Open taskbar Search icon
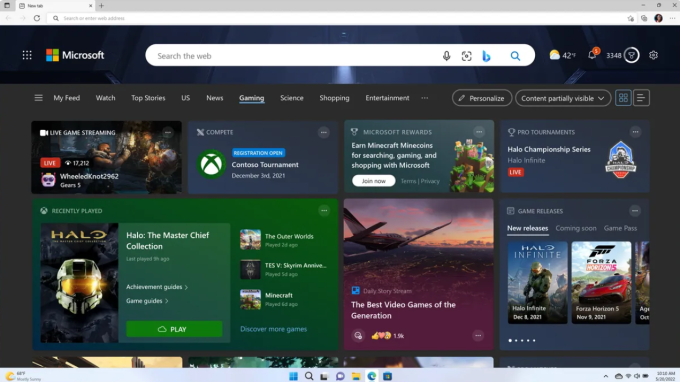 pyautogui.click(x=309, y=376)
